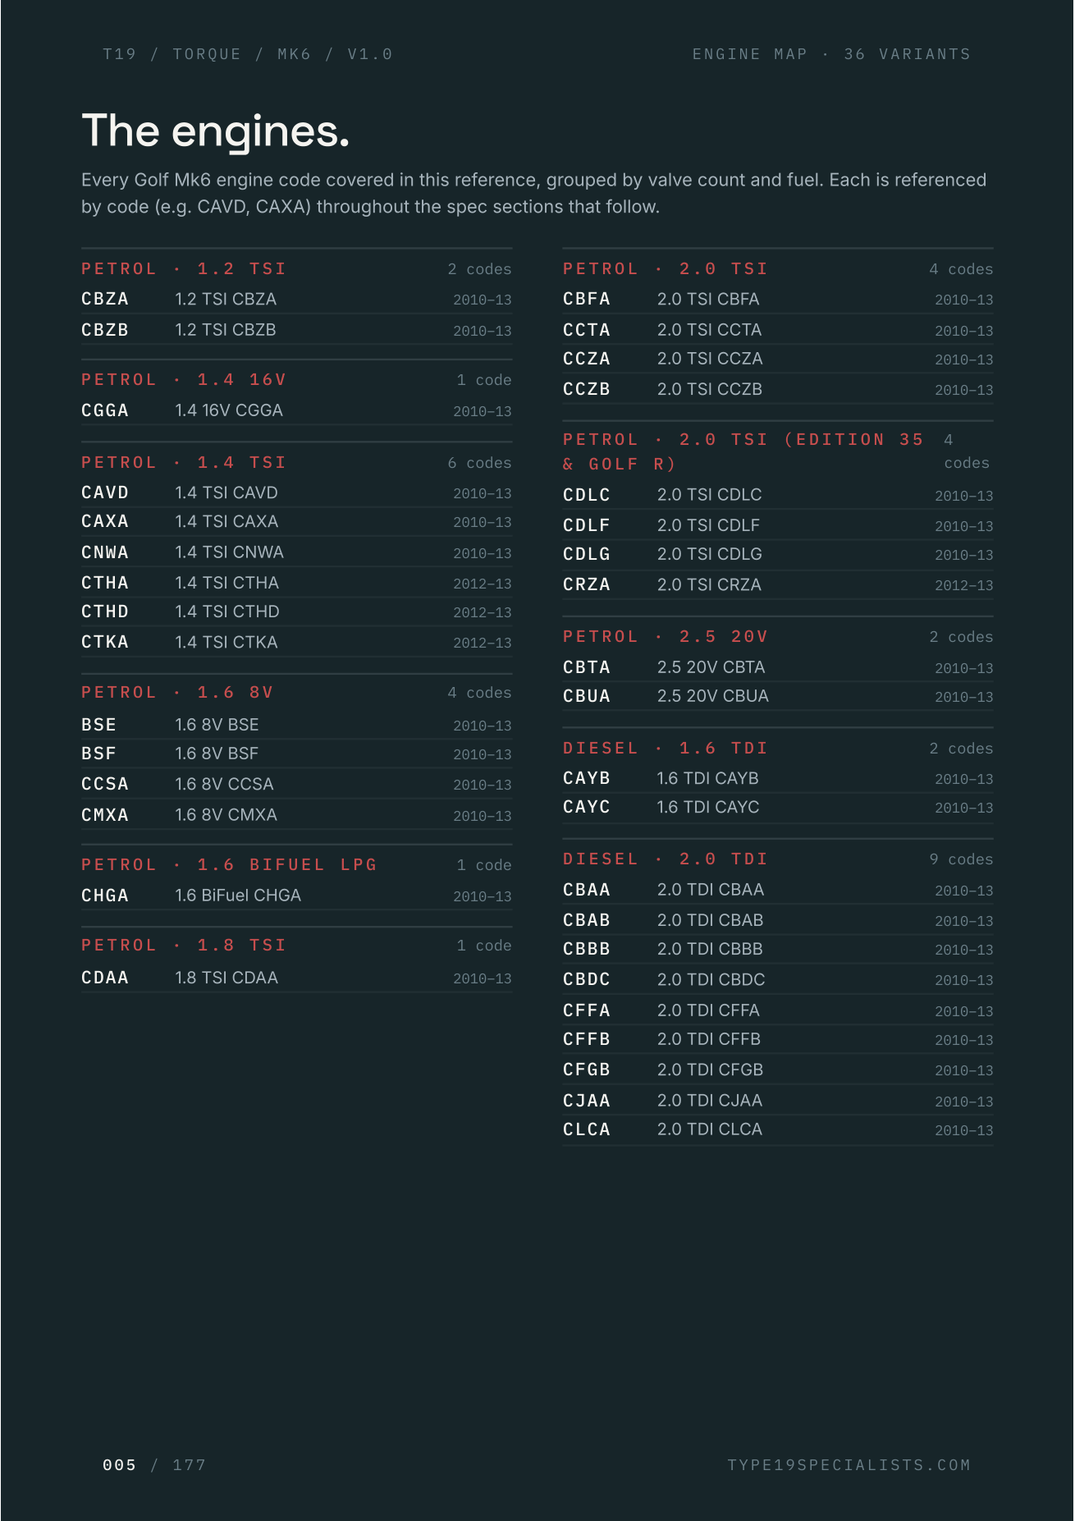Open the CGGA 1.4 16V entry

point(296,411)
